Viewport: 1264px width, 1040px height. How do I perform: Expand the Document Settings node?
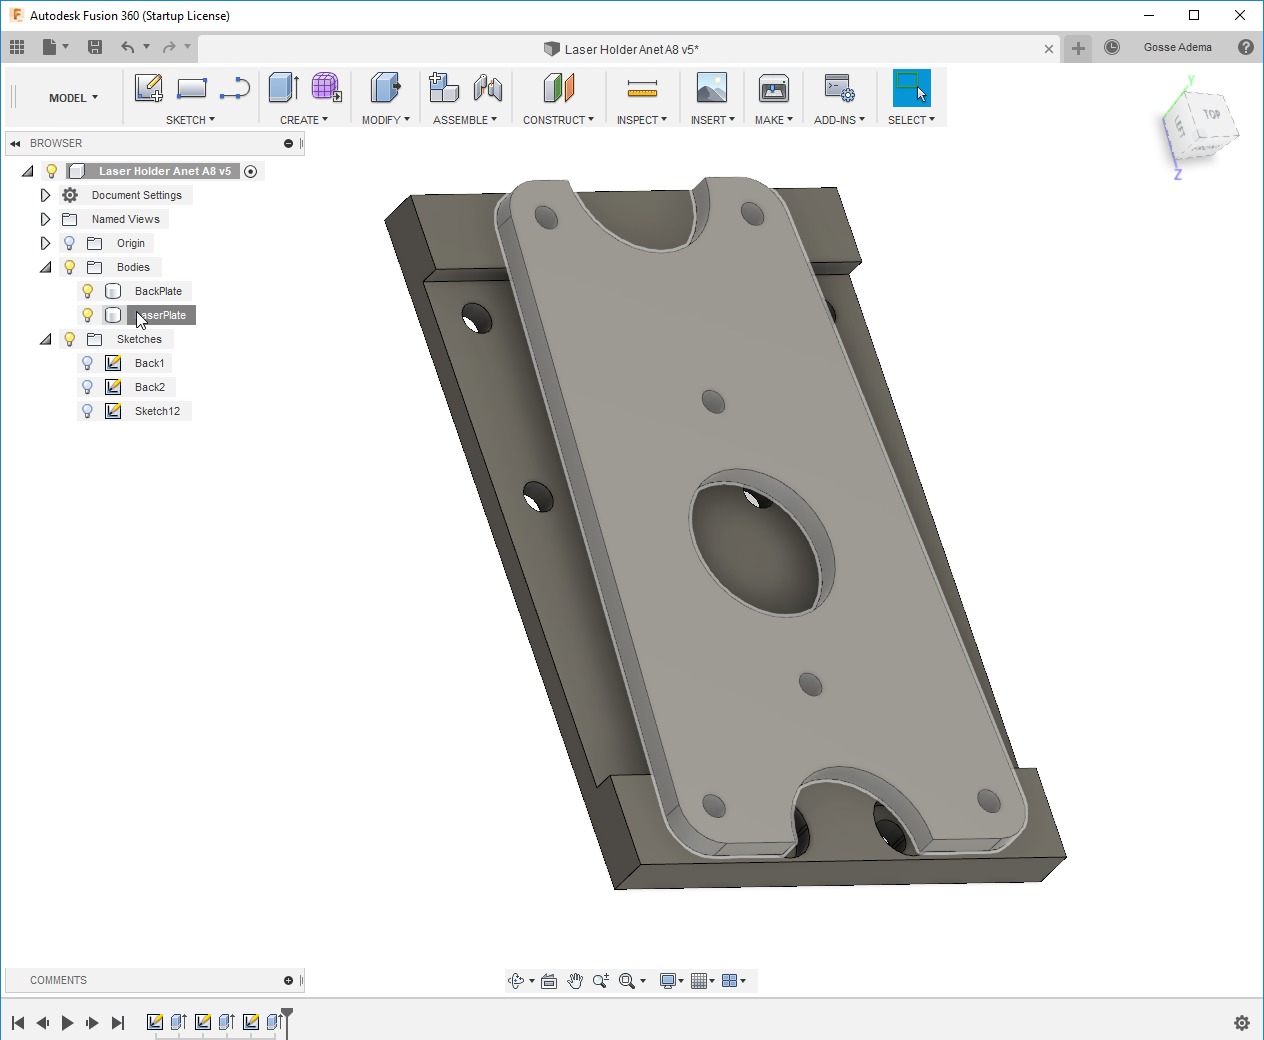pos(45,195)
